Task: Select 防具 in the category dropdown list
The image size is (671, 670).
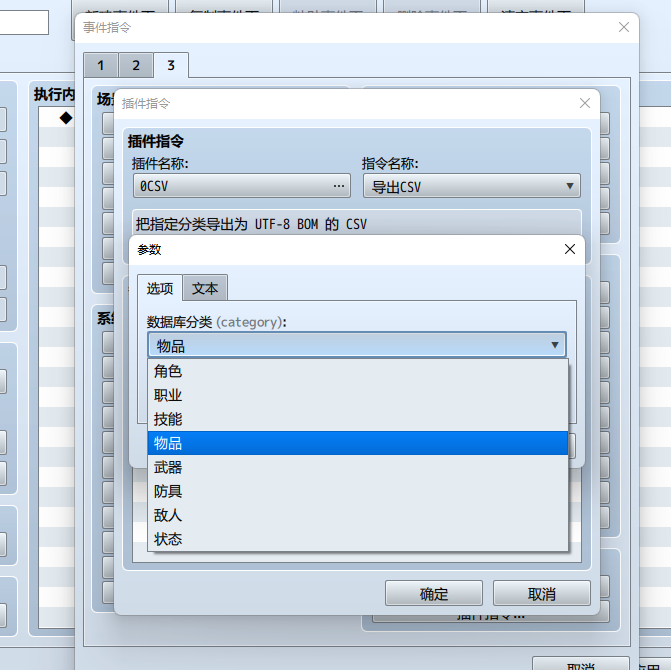Action: [x=358, y=491]
